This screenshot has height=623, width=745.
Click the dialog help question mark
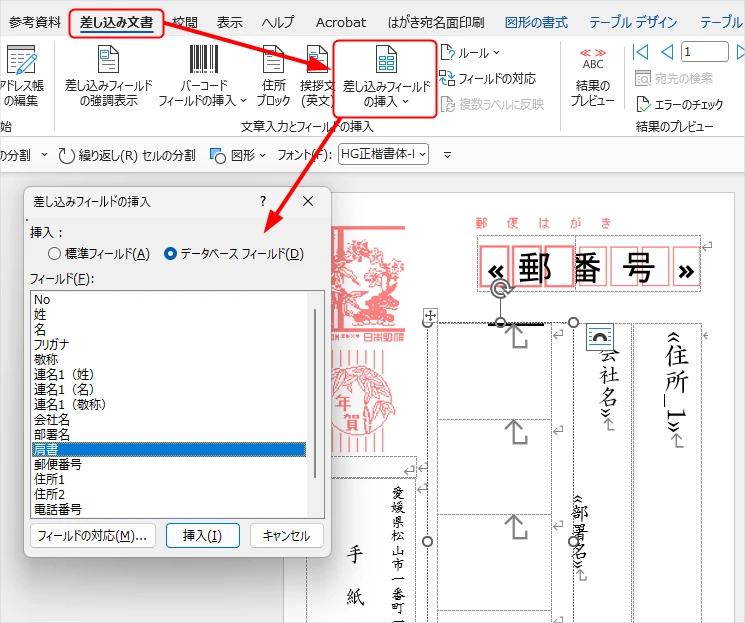[263, 201]
